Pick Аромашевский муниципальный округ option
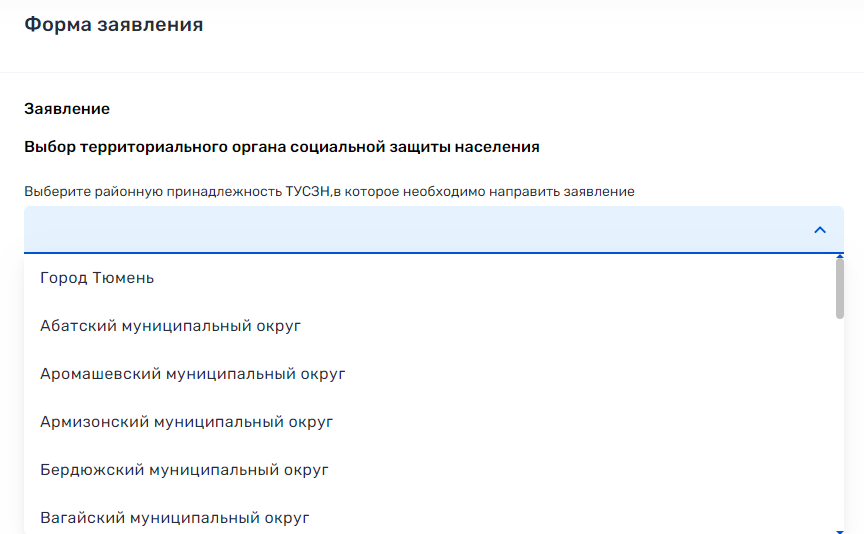Viewport: 864px width, 534px height. (192, 374)
